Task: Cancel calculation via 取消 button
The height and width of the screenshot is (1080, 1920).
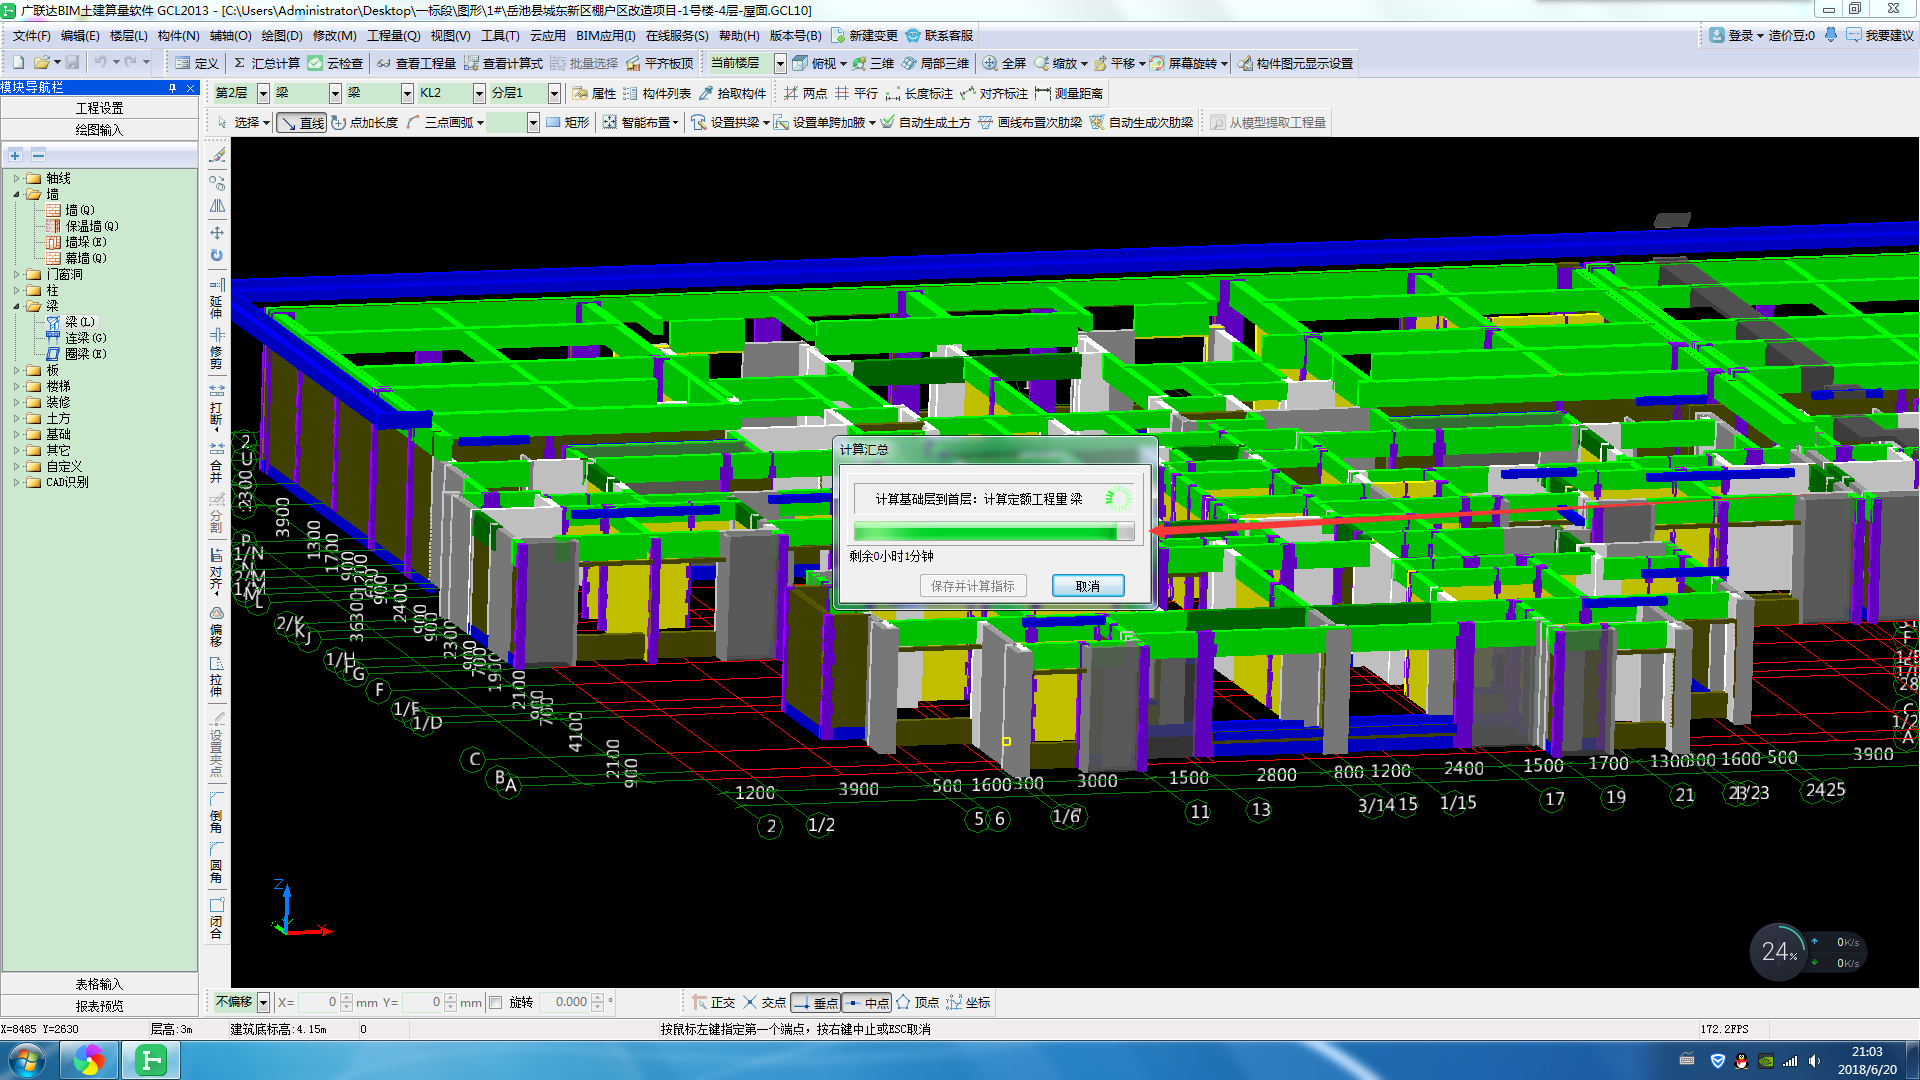Action: [x=1087, y=586]
